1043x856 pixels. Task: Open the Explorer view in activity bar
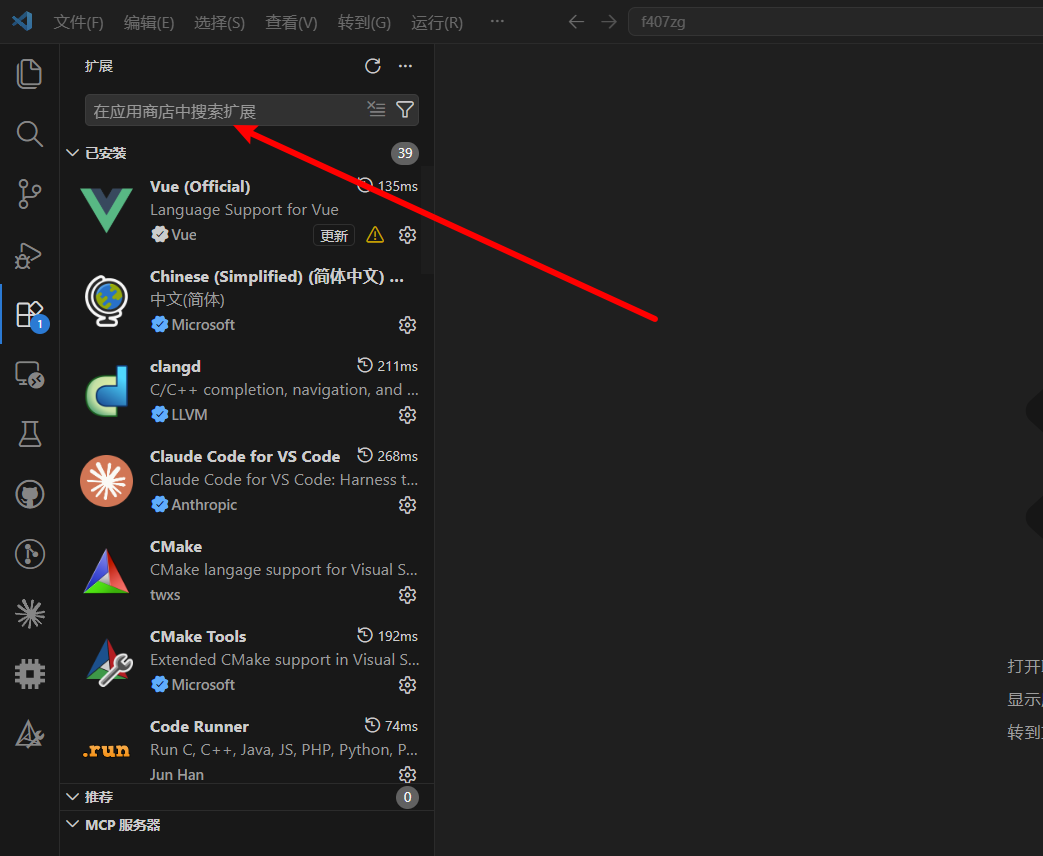click(x=29, y=74)
